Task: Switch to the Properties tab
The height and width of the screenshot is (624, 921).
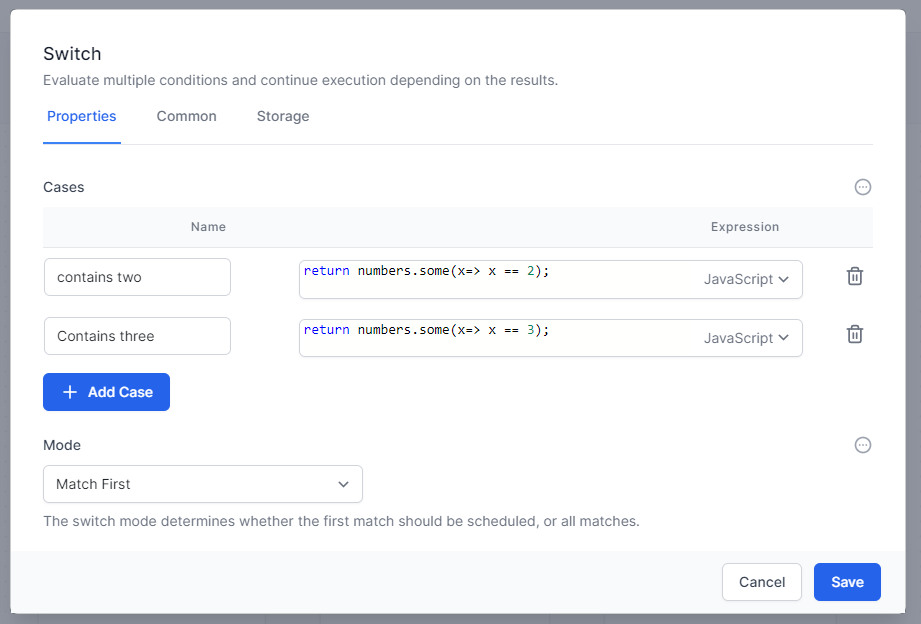Action: click(x=82, y=116)
